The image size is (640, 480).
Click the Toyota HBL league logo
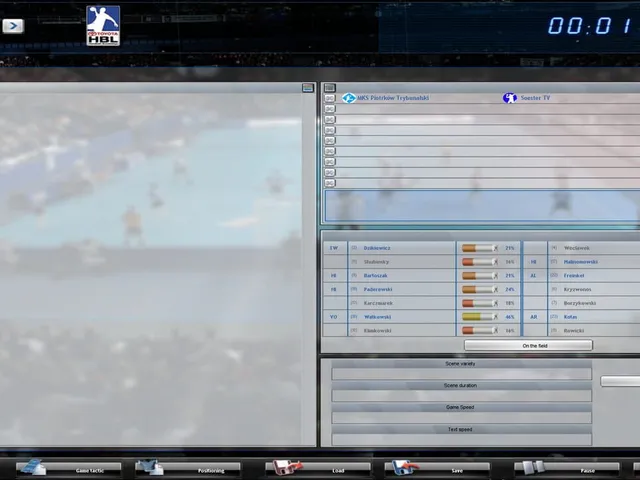pyautogui.click(x=103, y=25)
